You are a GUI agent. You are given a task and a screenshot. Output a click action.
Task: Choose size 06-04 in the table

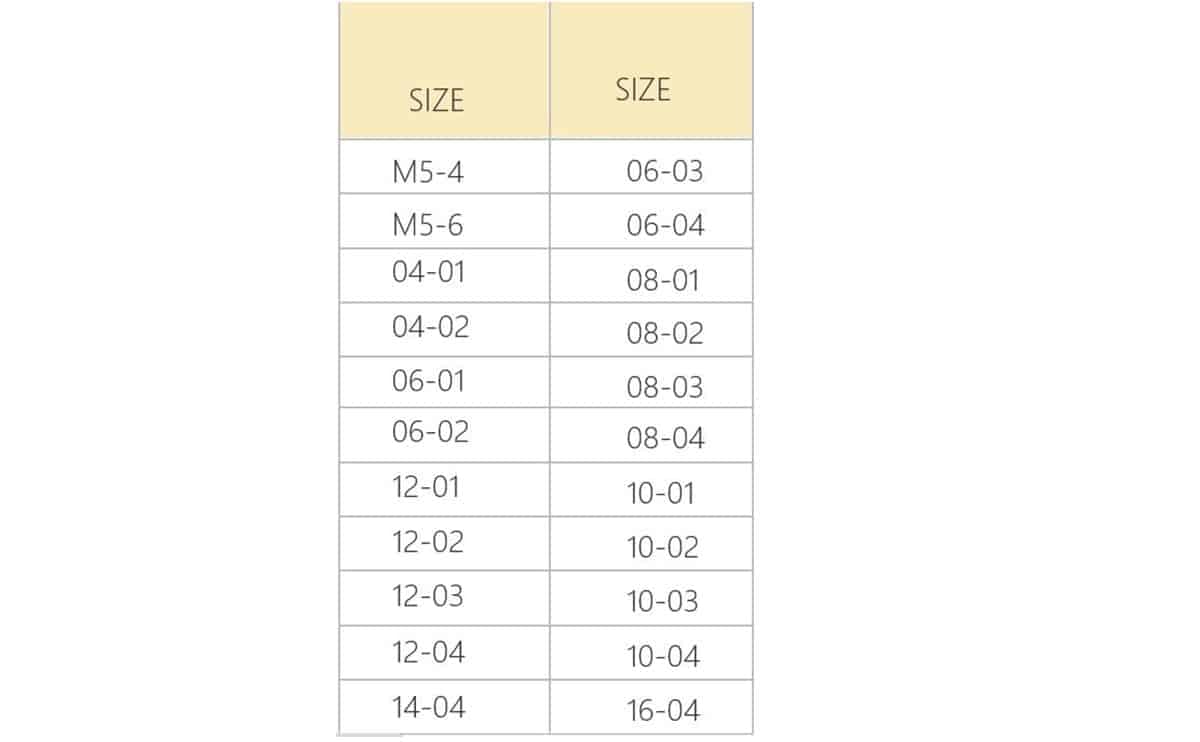pyautogui.click(x=666, y=225)
